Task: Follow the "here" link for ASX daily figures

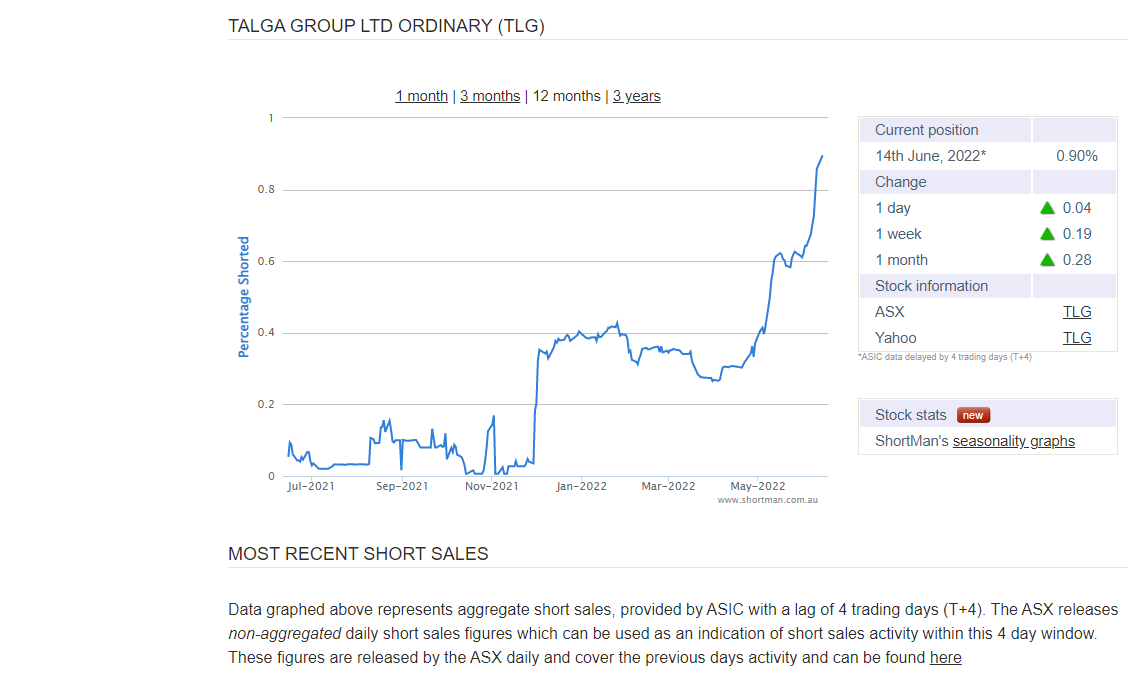Action: [945, 658]
